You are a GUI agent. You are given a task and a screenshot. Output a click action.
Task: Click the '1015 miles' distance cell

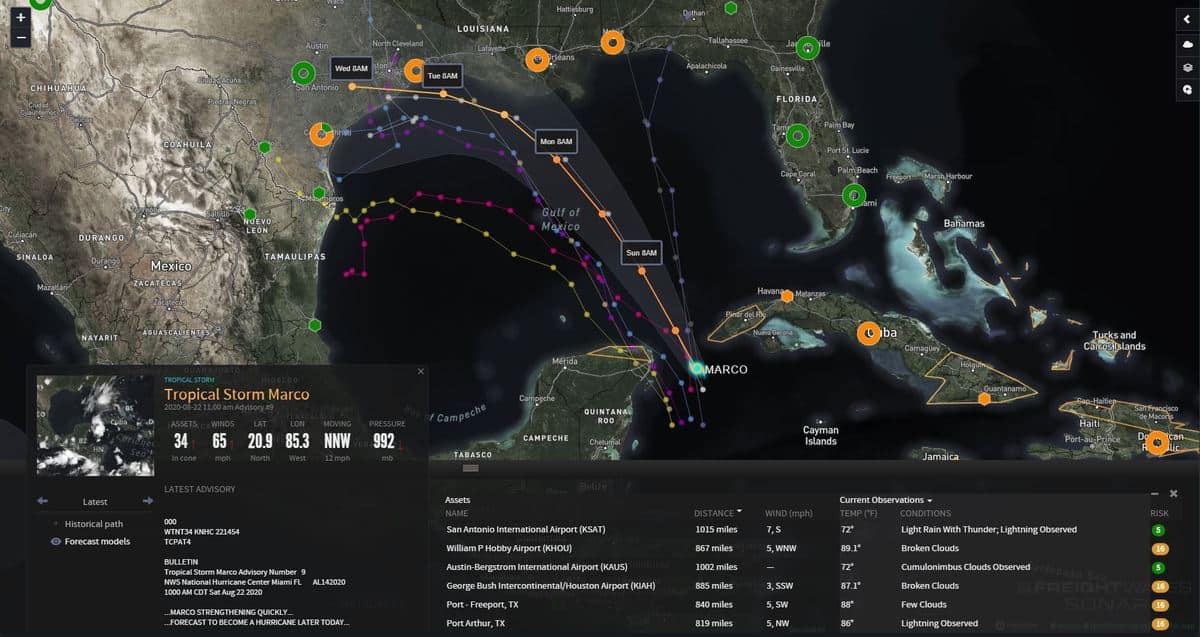[x=717, y=529]
